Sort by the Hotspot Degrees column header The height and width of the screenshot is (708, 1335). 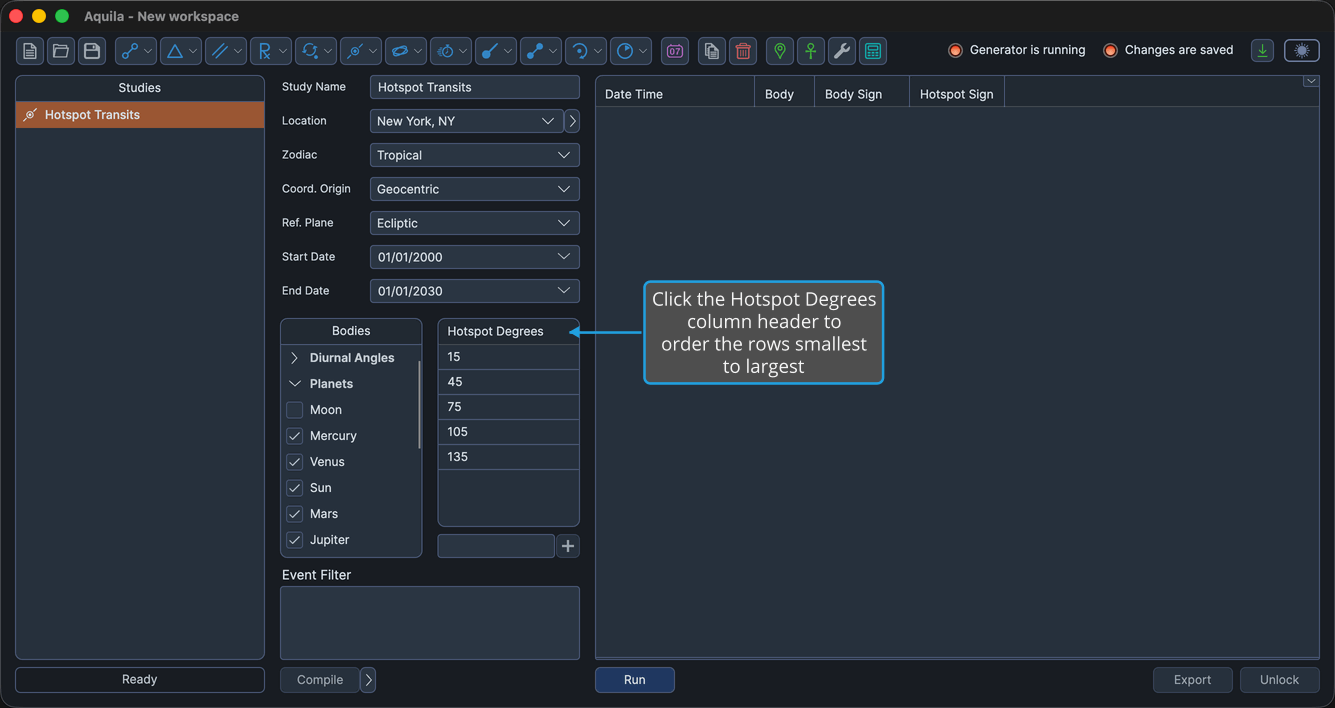pyautogui.click(x=509, y=331)
